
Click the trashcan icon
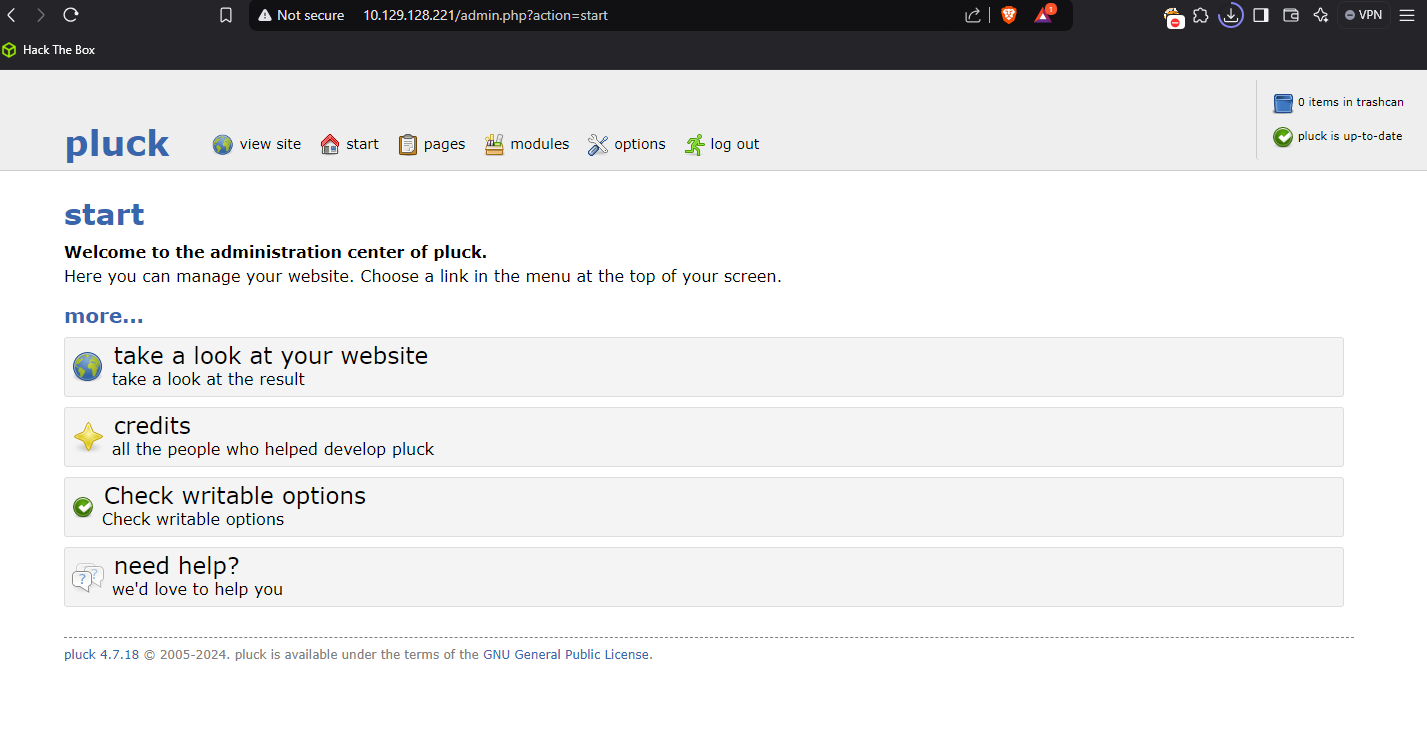tap(1283, 103)
